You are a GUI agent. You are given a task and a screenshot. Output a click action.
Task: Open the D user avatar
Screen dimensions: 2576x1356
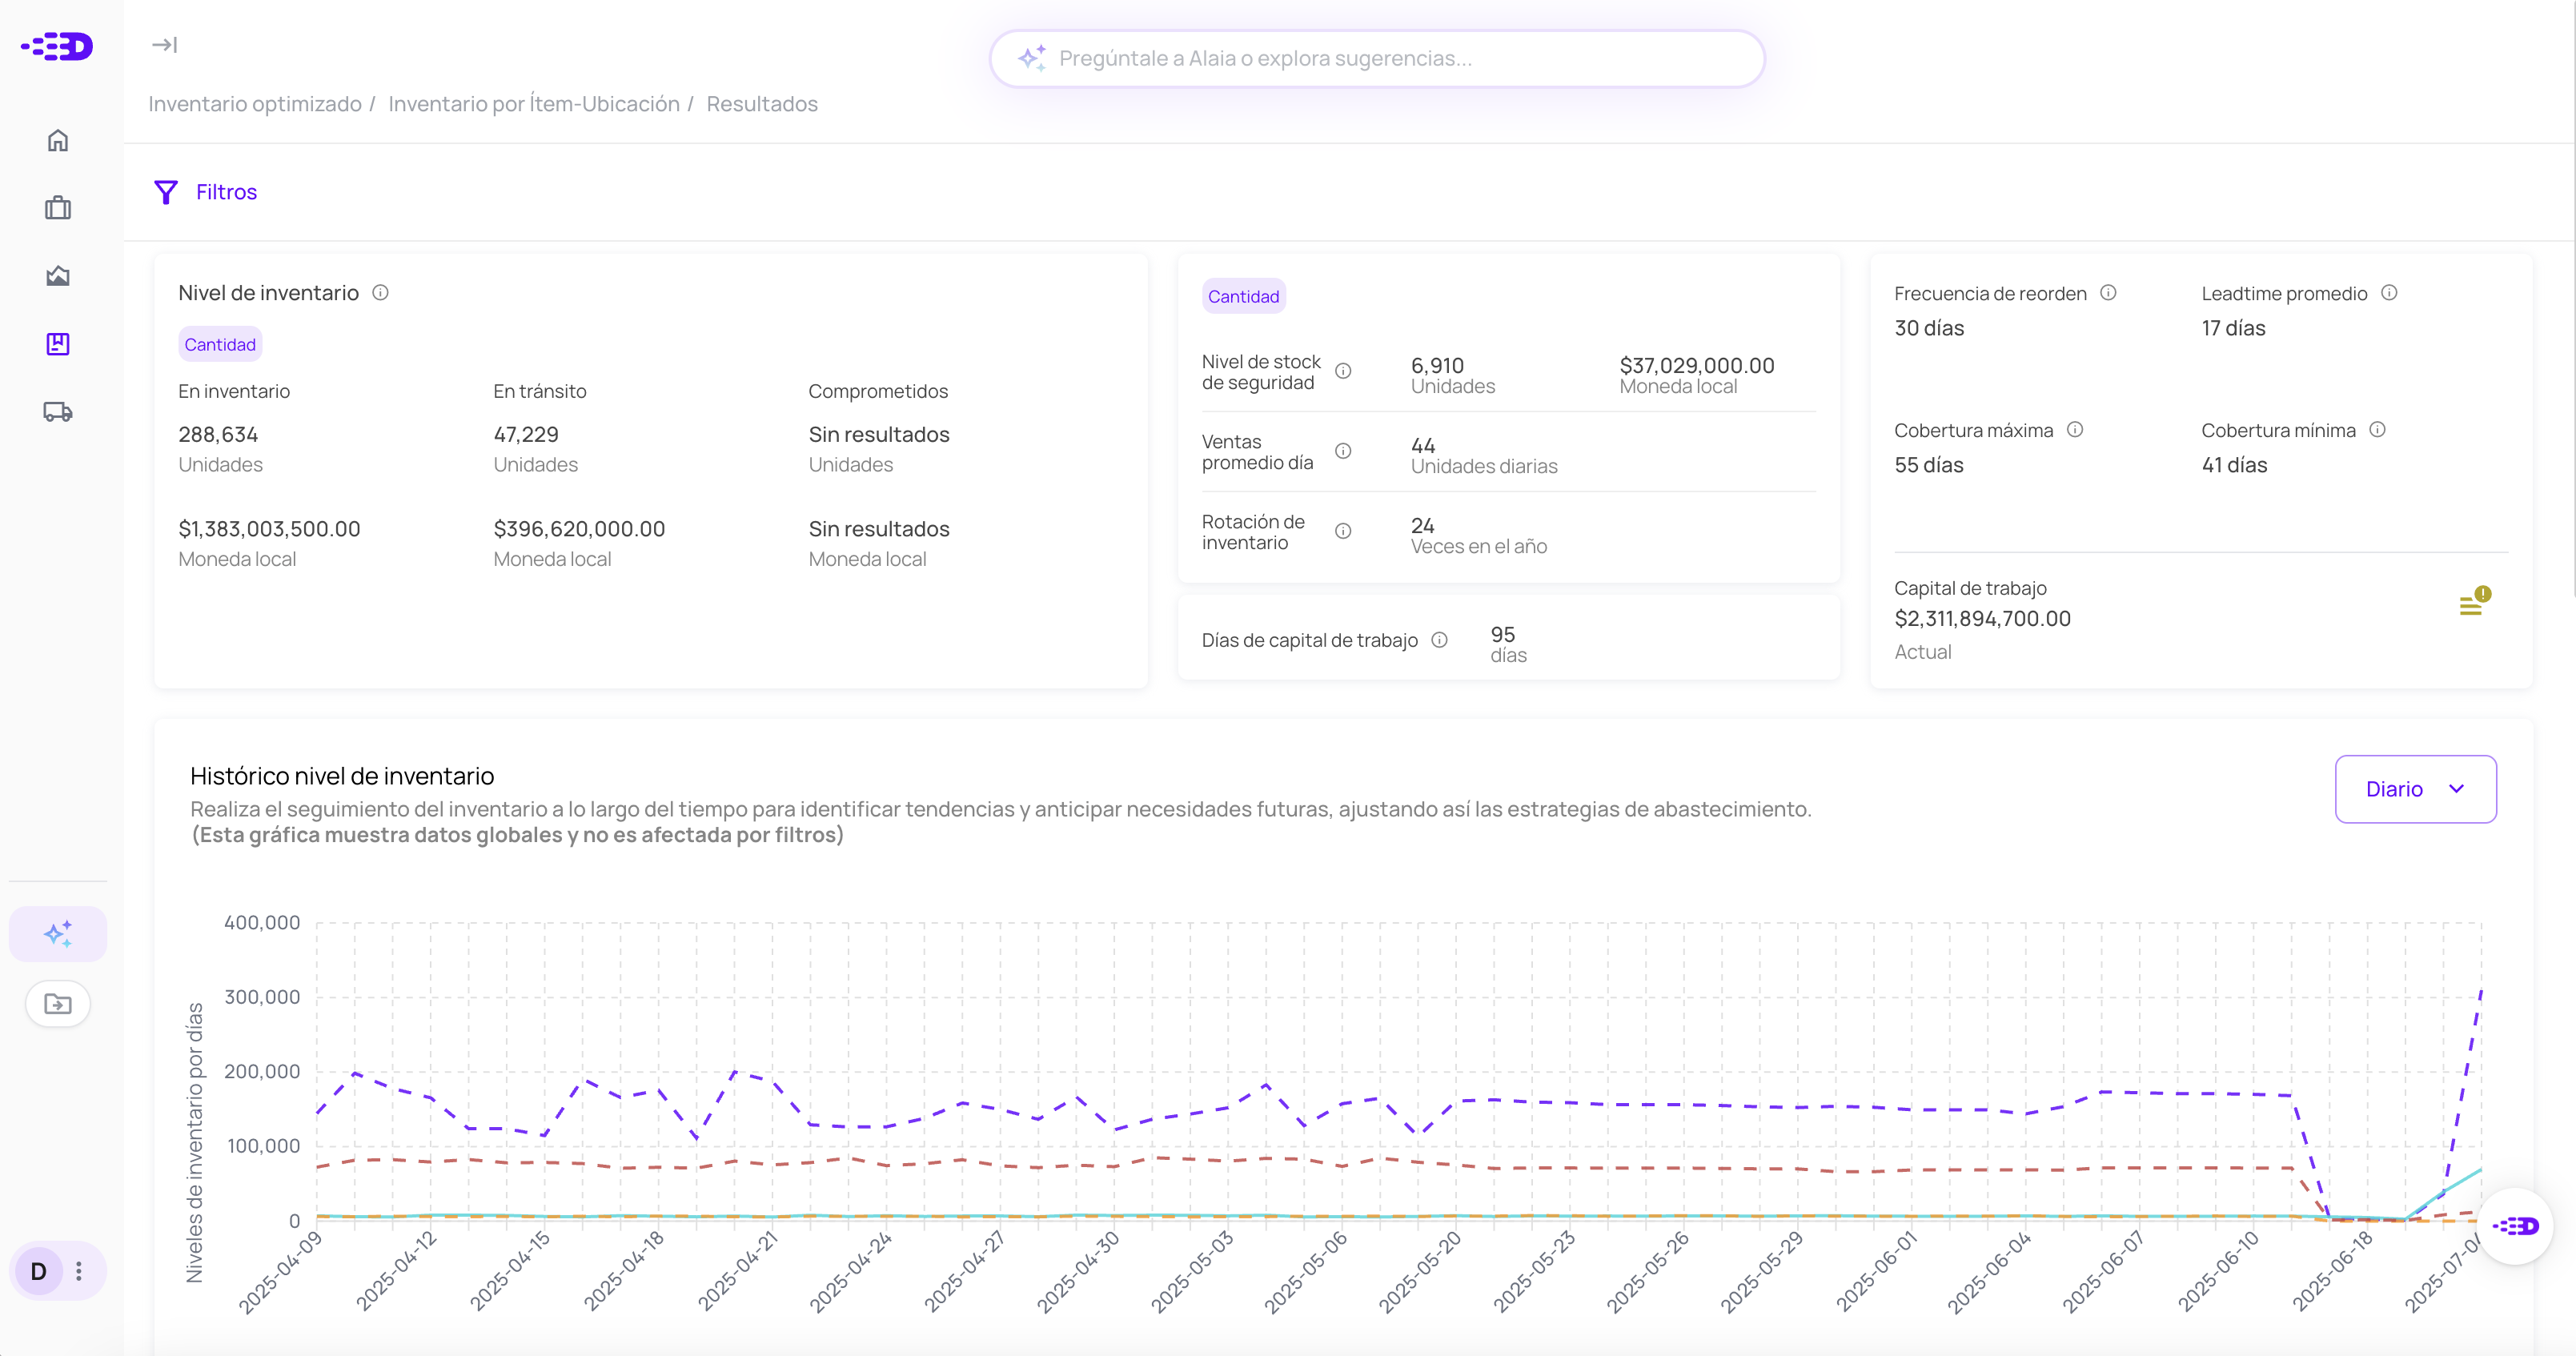coord(39,1271)
